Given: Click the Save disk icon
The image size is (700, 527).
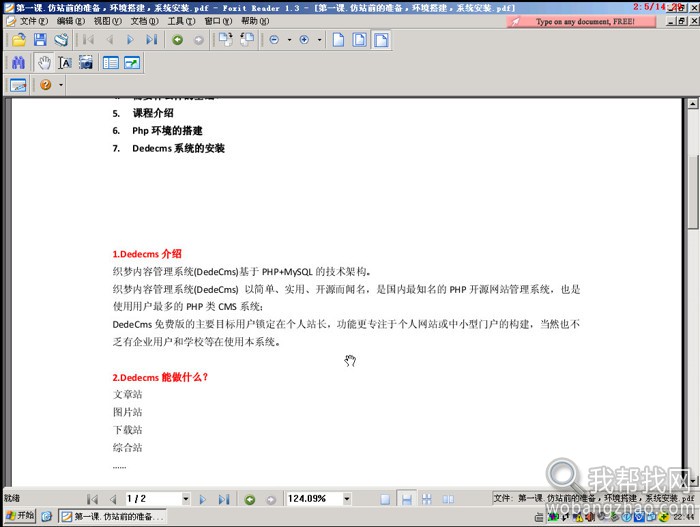Looking at the screenshot, I should (40, 40).
